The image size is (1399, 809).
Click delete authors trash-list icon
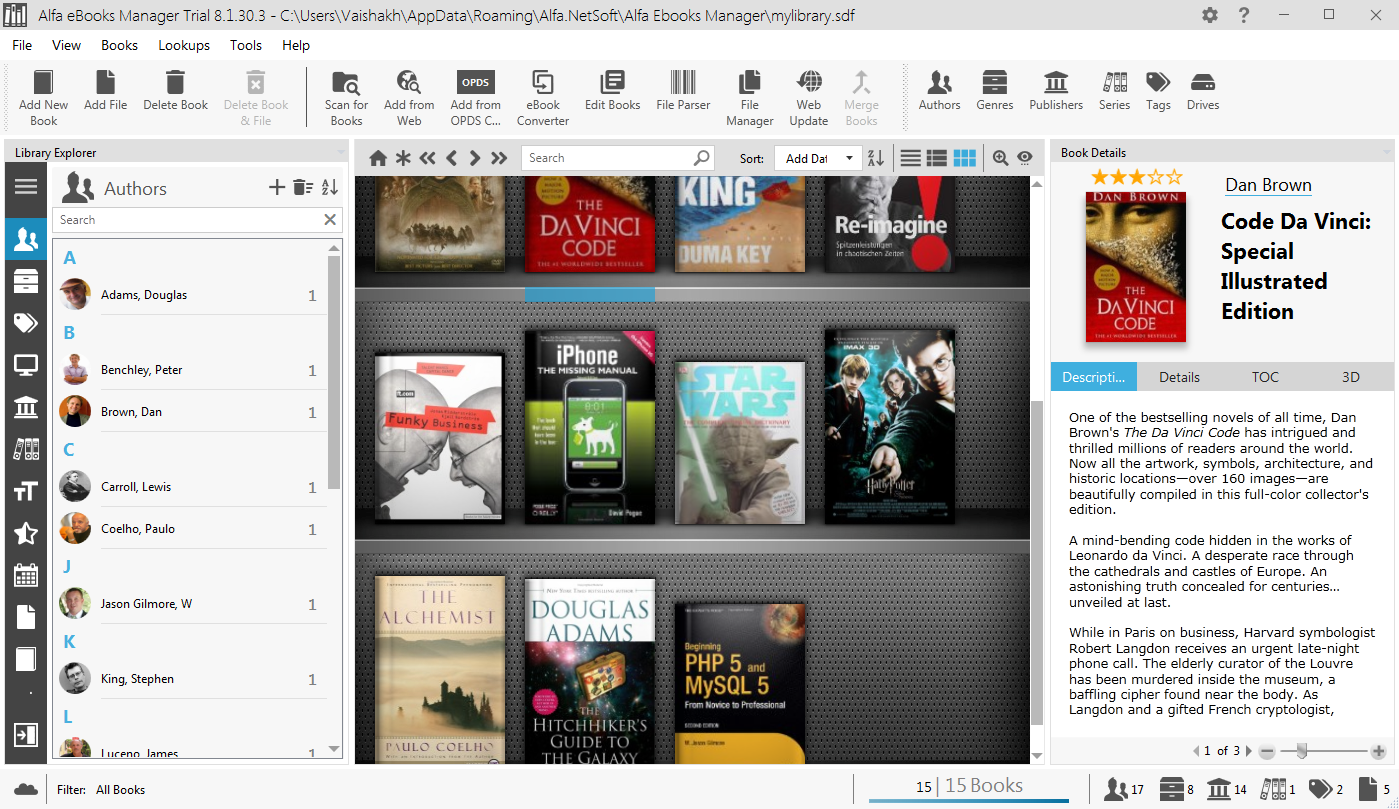303,187
